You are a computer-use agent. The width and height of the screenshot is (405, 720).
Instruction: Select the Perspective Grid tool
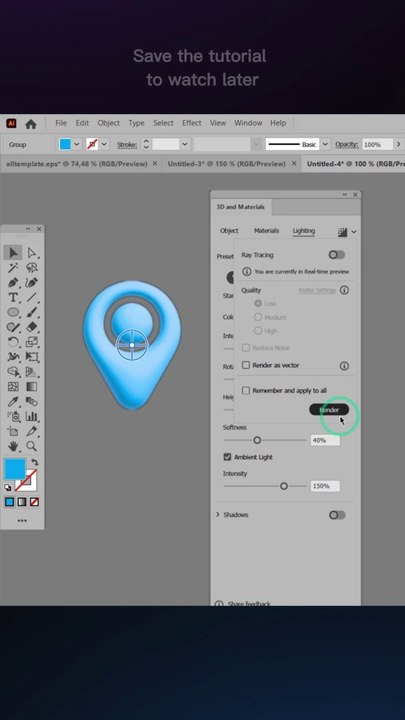[32, 371]
